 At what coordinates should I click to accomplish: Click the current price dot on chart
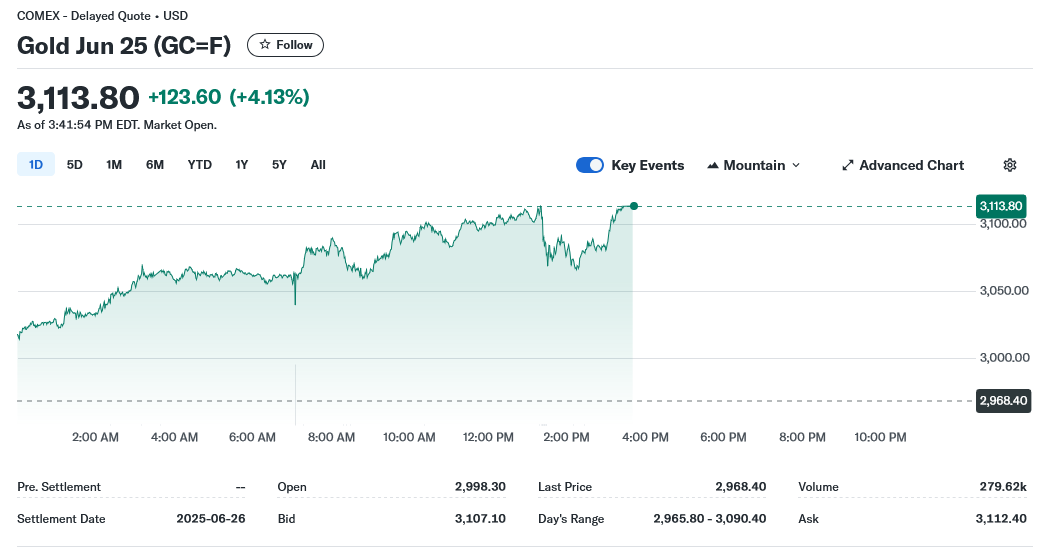tap(634, 206)
